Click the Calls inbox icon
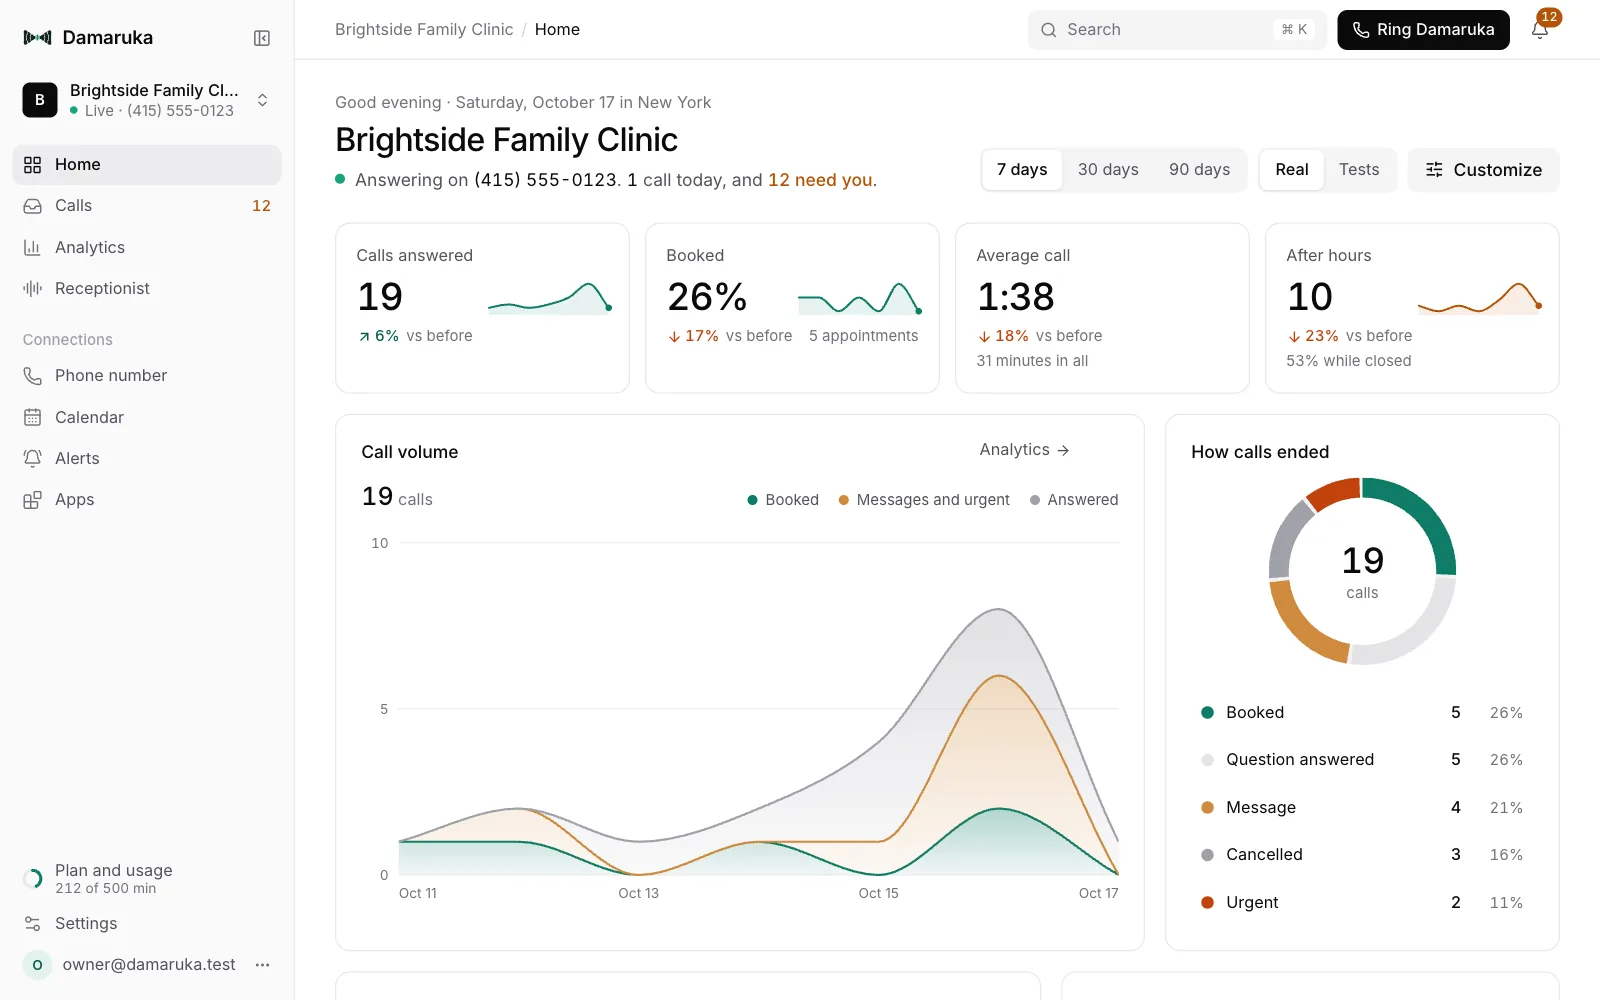 click(32, 206)
